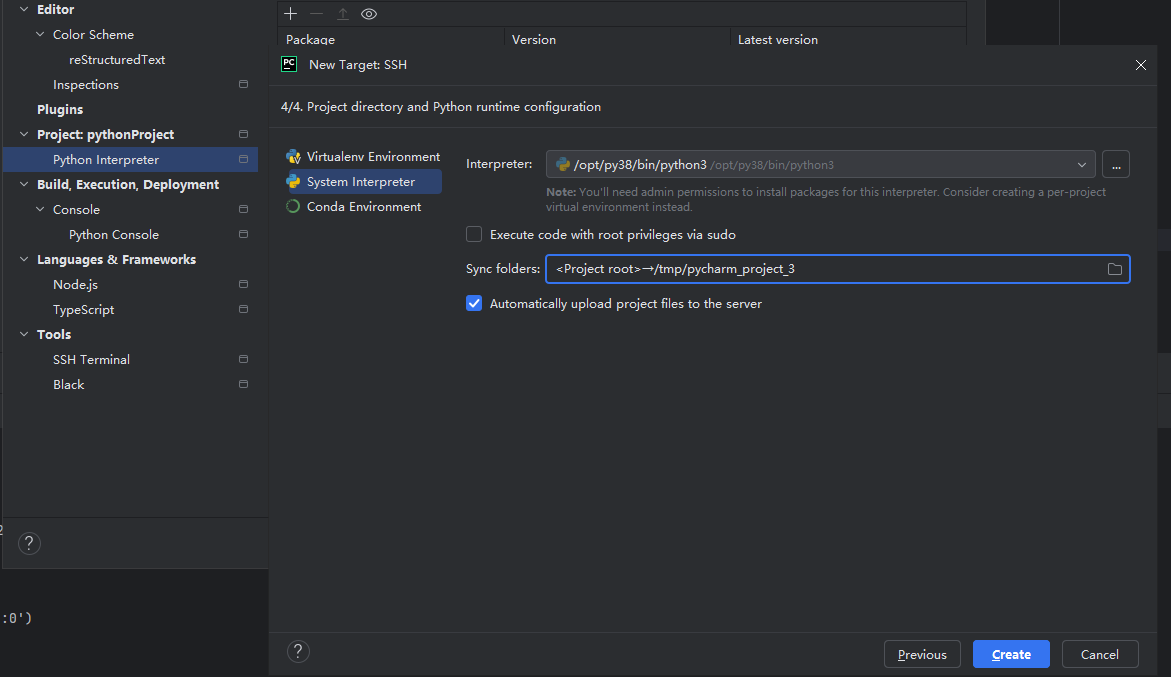Click the Package column header

311,40
